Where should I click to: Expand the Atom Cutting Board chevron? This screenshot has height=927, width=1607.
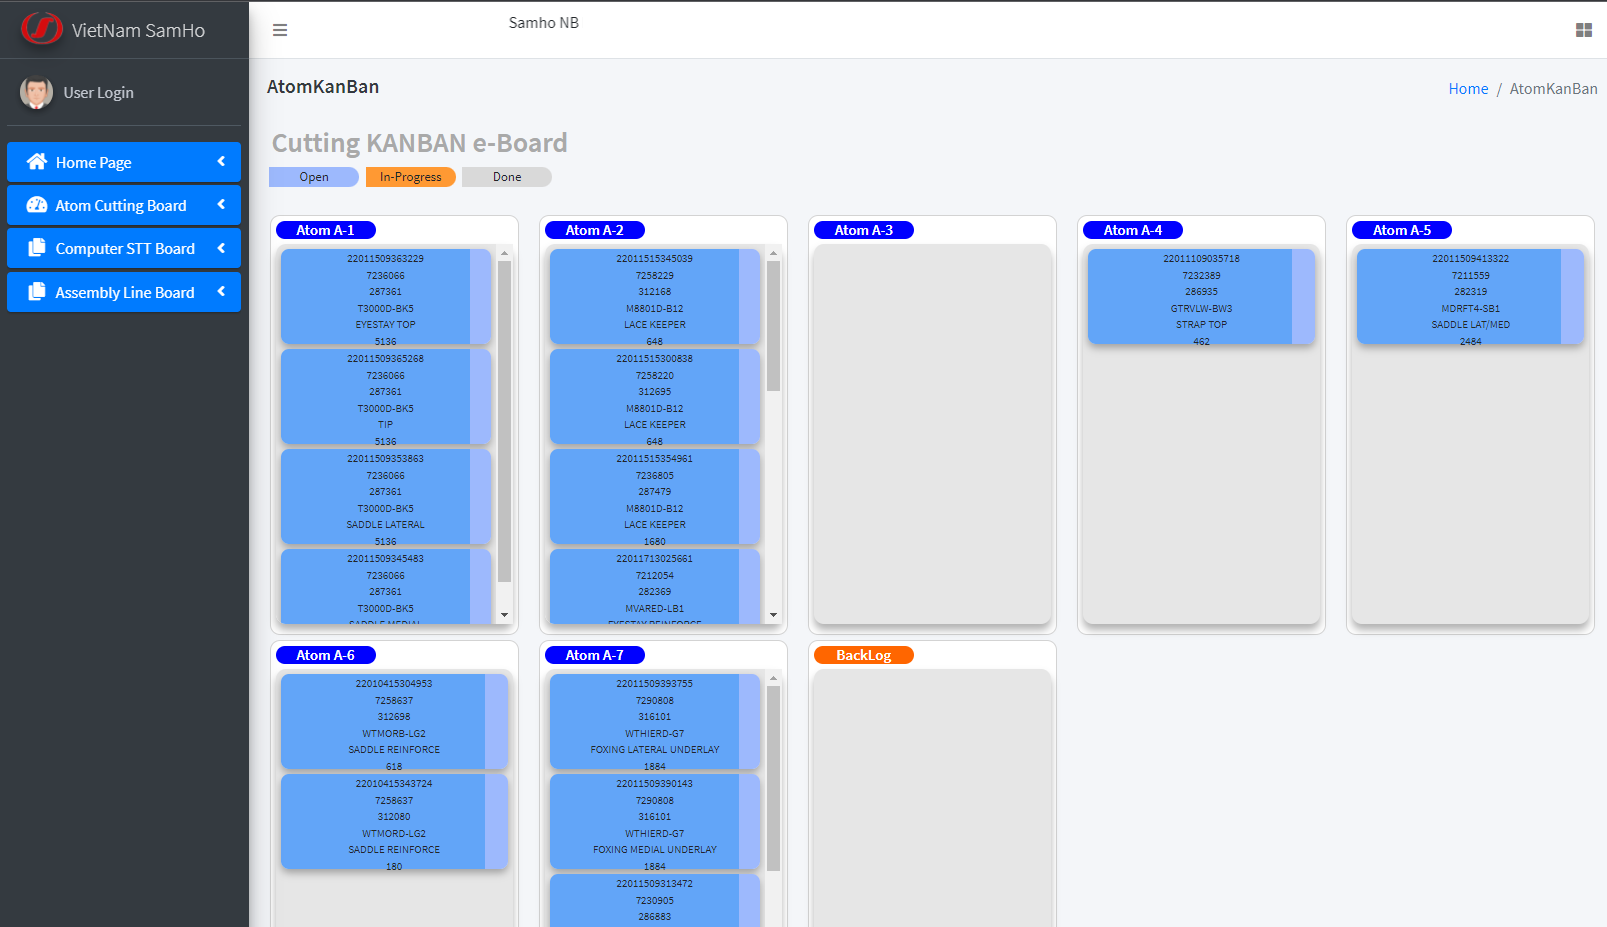coord(221,205)
